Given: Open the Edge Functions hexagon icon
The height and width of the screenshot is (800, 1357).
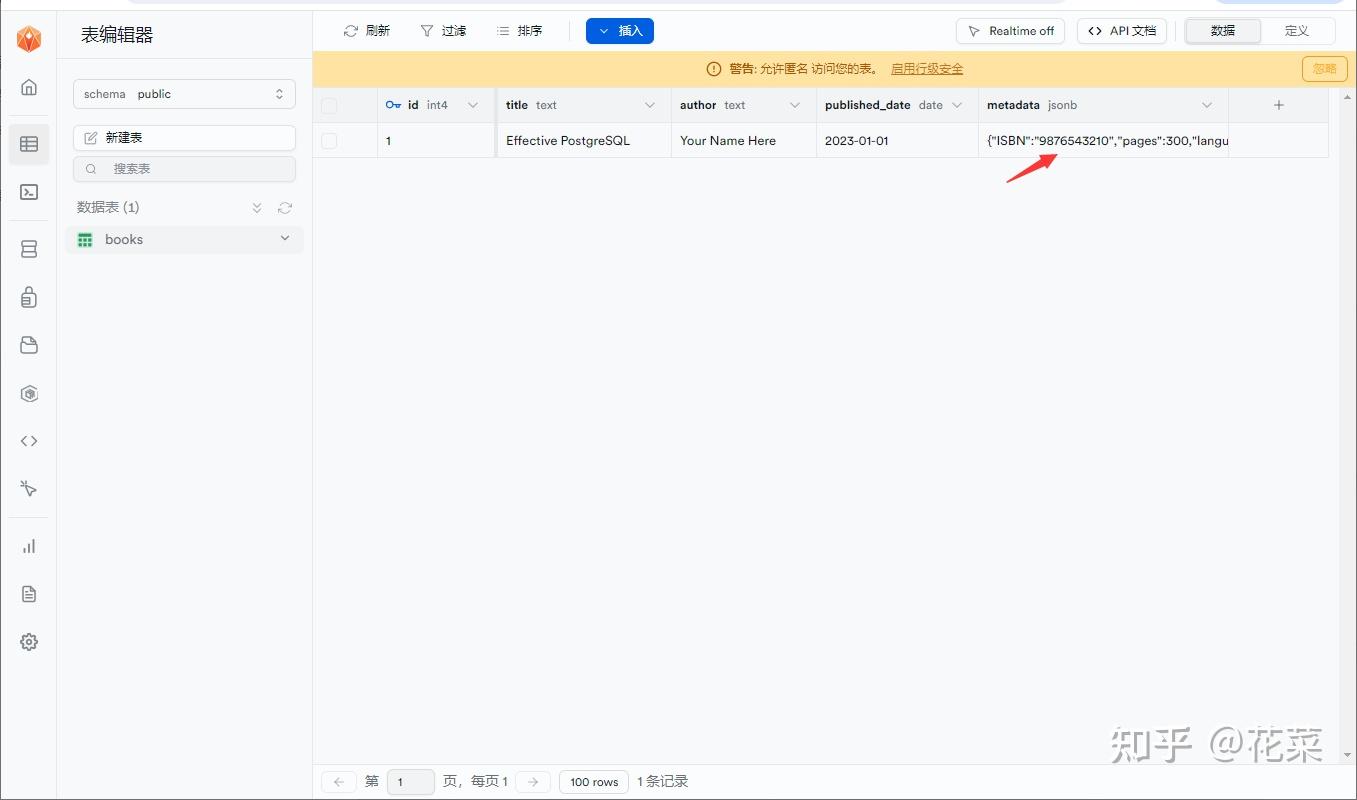Looking at the screenshot, I should click(x=29, y=393).
